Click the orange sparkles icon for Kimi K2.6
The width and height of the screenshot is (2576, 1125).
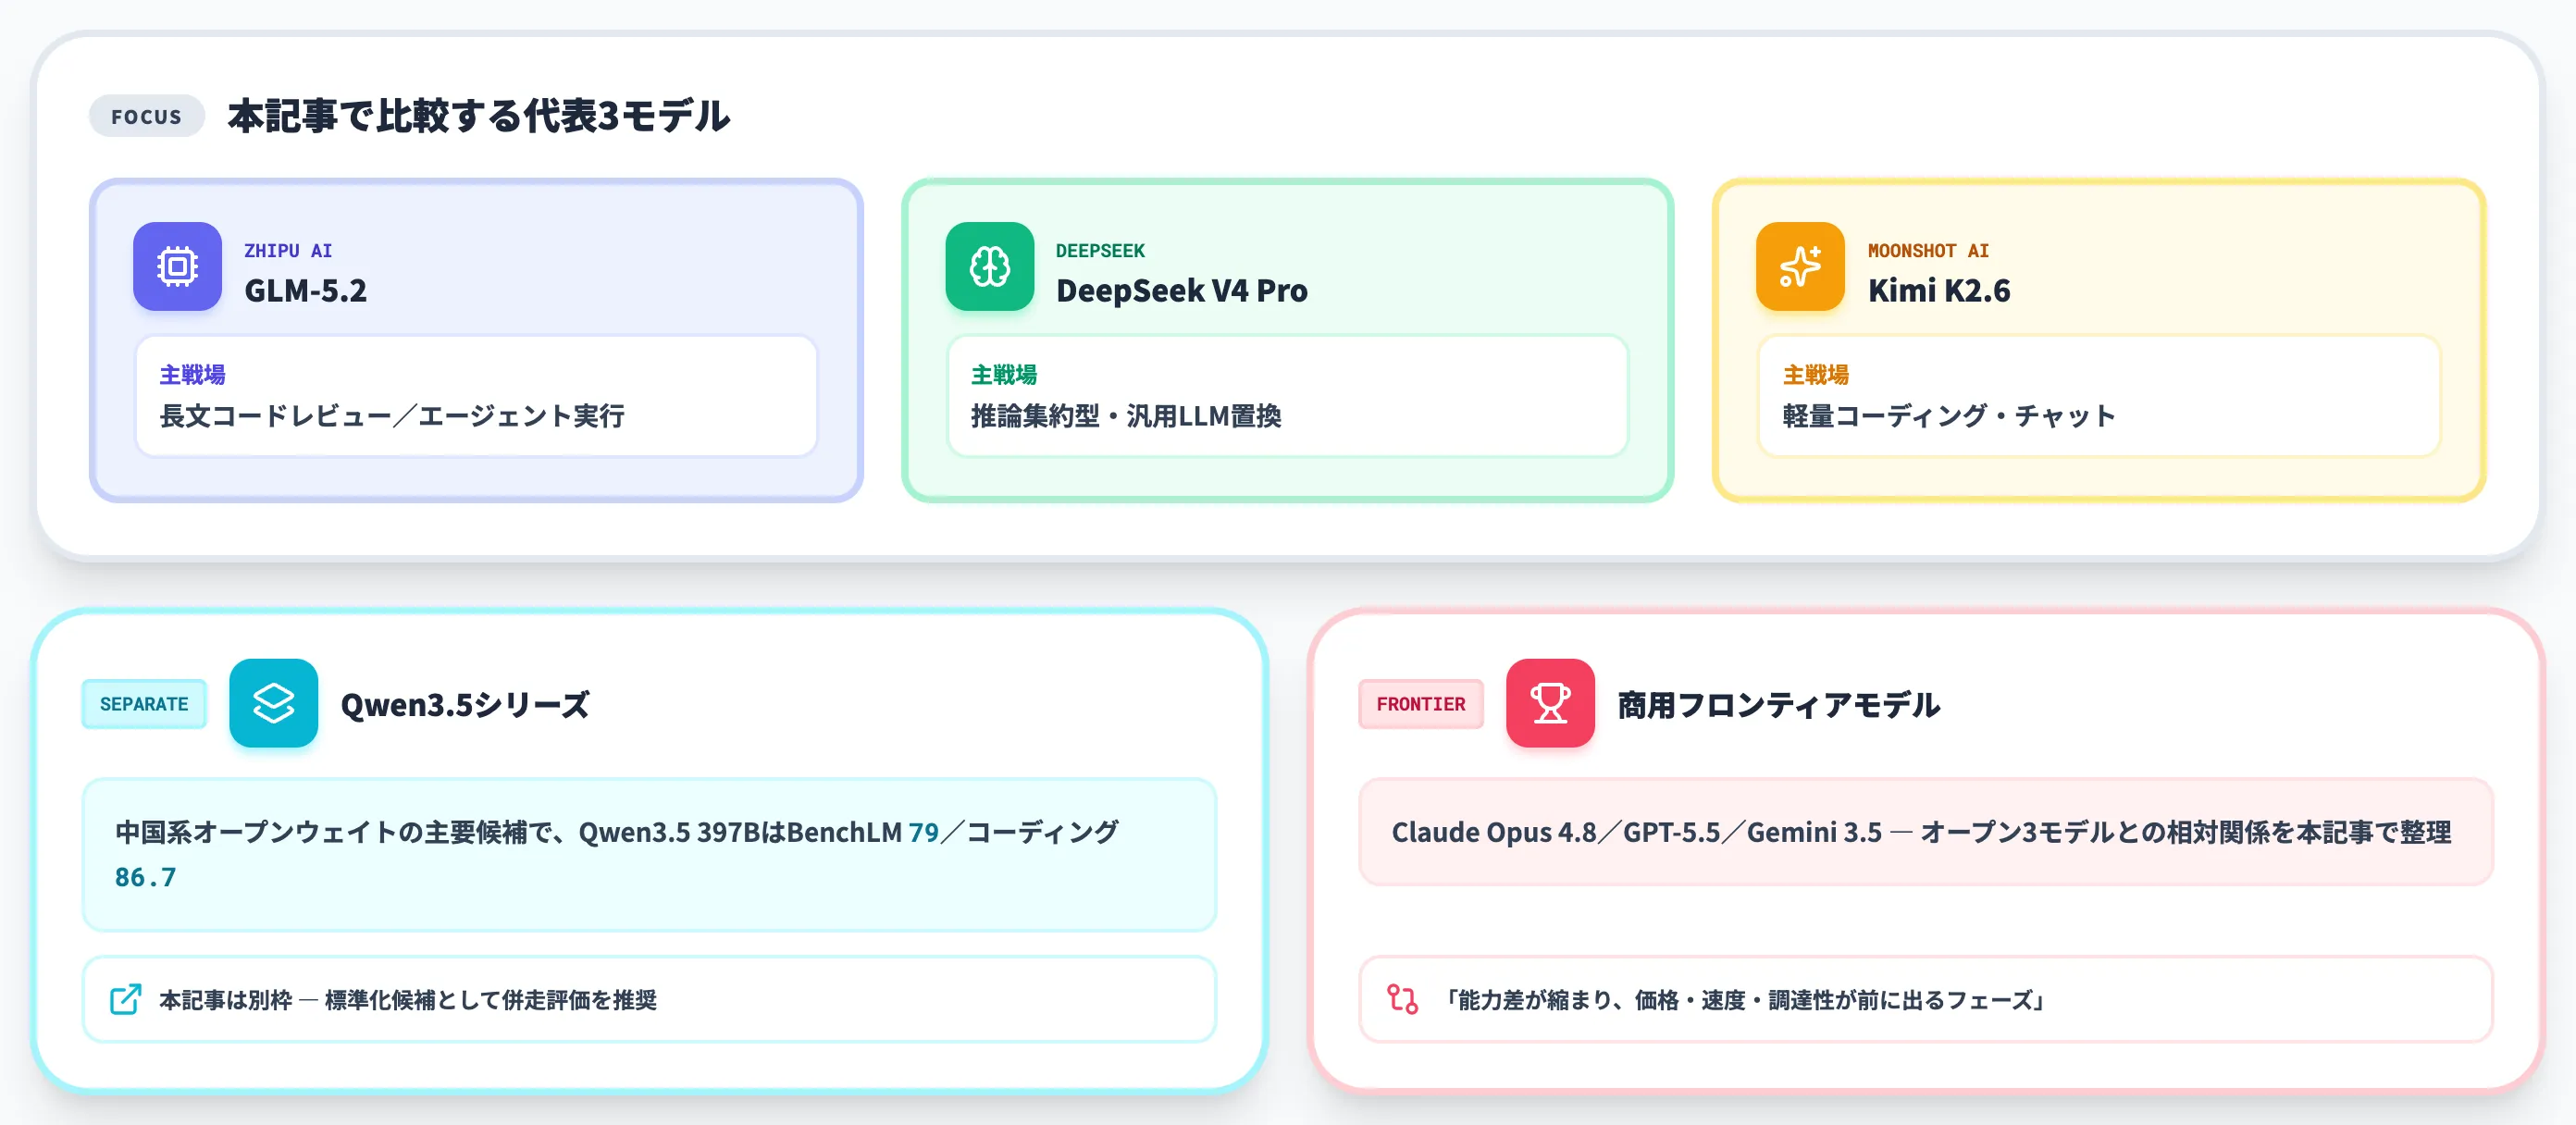[x=1800, y=266]
